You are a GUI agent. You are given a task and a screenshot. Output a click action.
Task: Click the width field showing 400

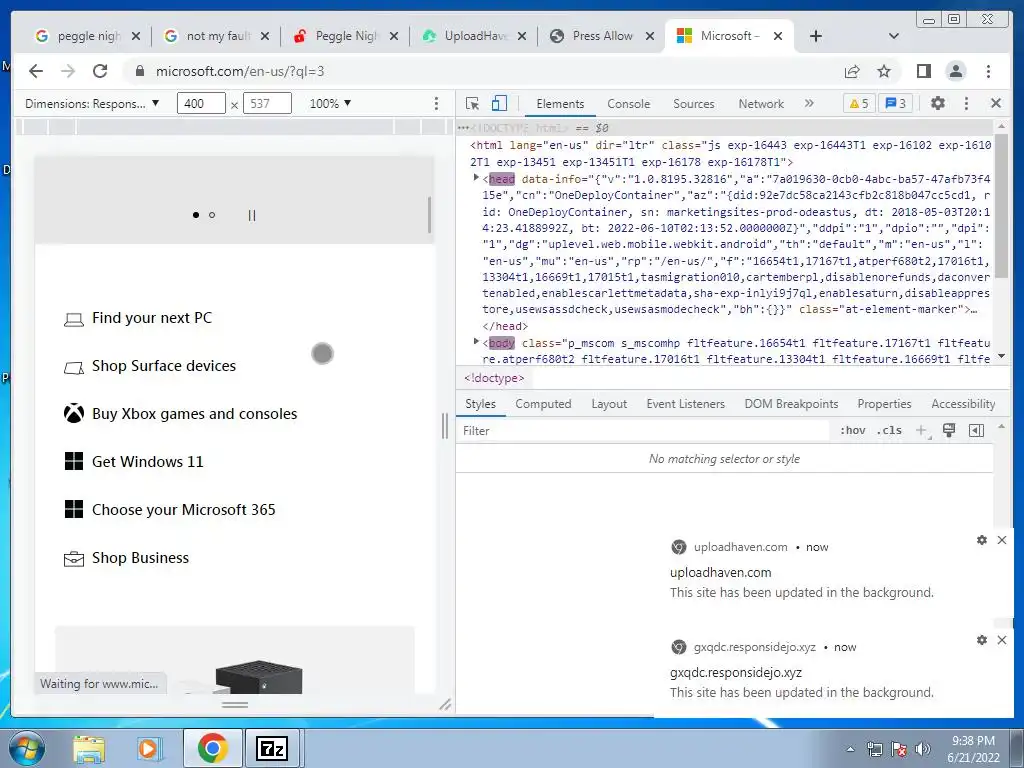click(201, 103)
